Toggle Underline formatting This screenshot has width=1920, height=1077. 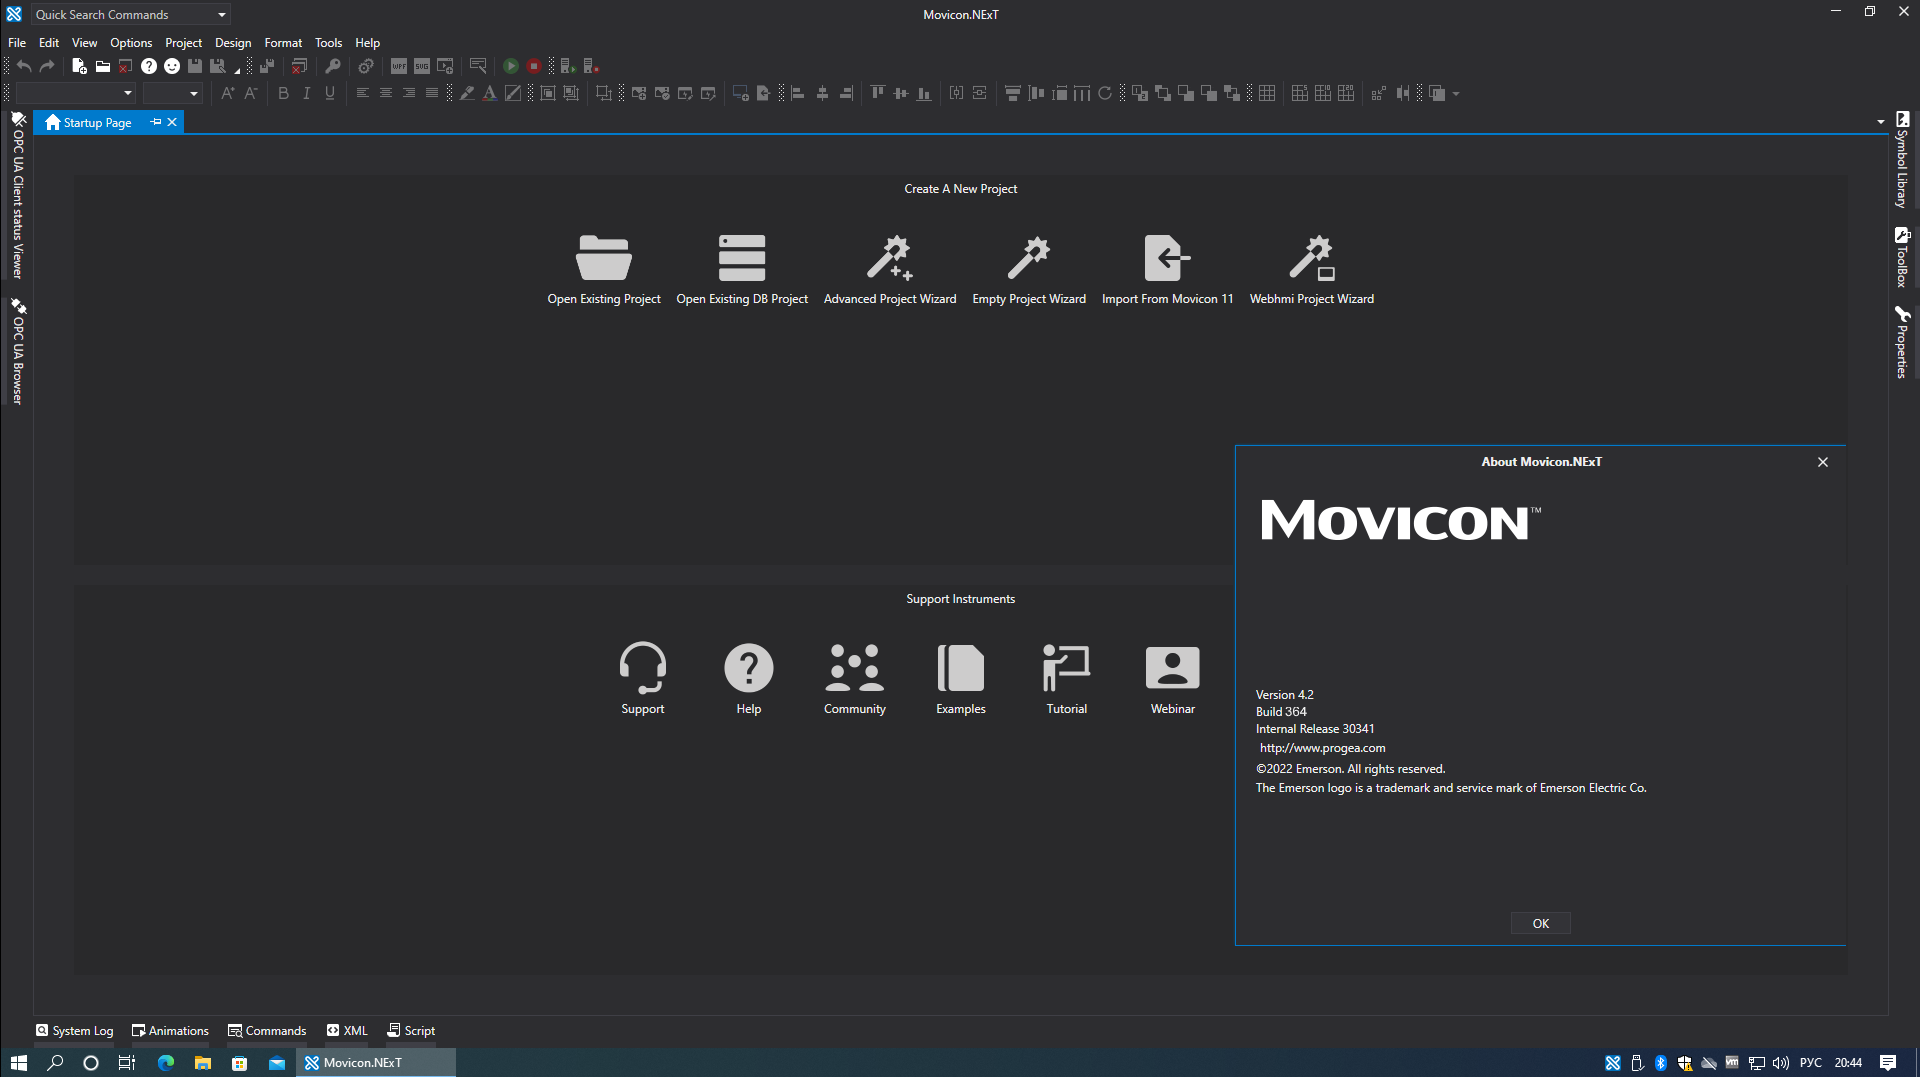point(330,93)
